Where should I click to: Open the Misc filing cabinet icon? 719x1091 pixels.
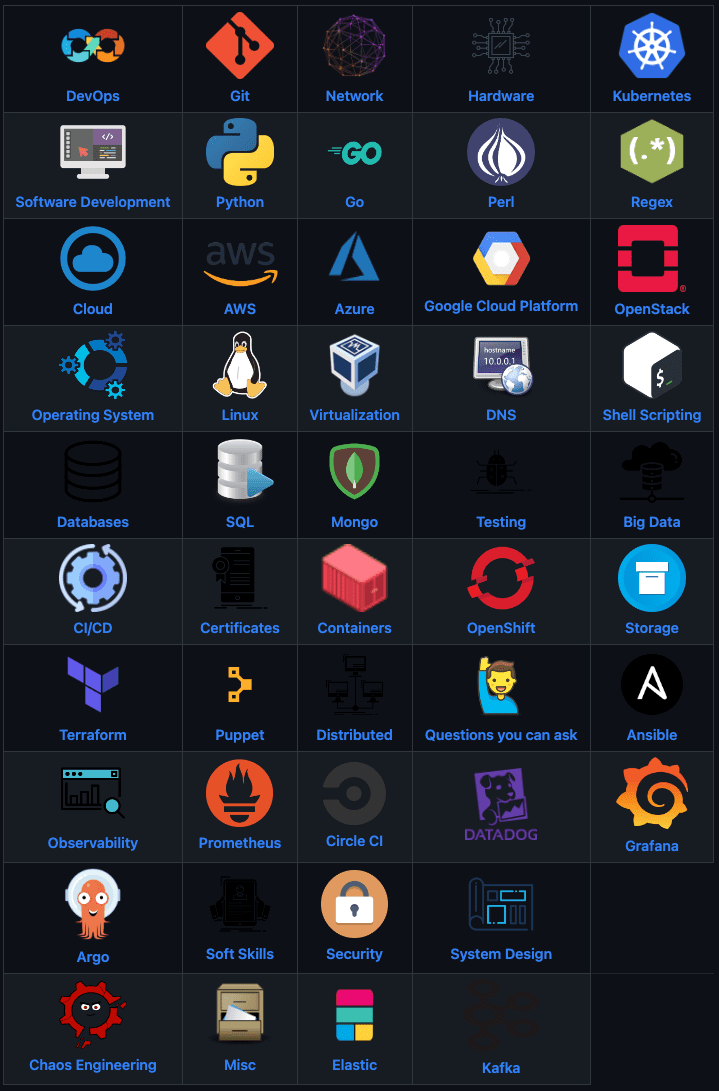239,1012
